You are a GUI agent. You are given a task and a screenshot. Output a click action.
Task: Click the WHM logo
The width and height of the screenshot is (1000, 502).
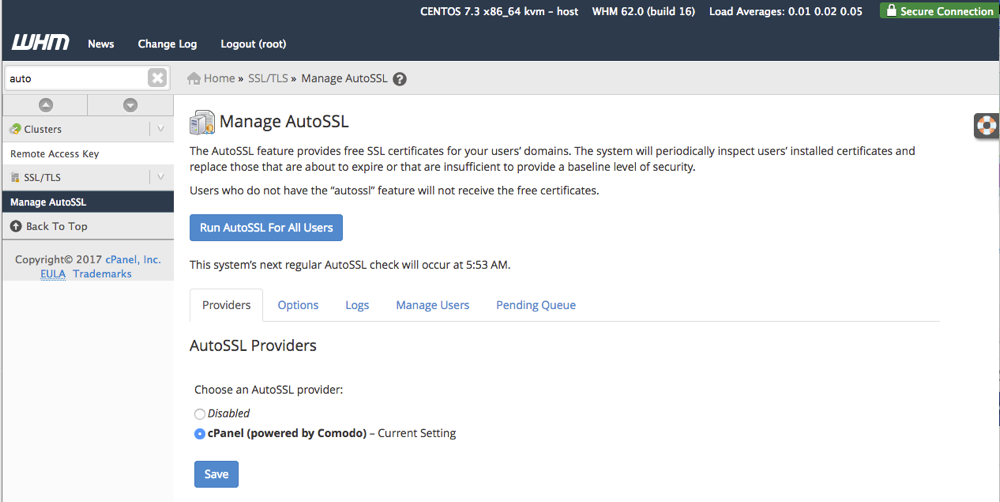(x=40, y=43)
